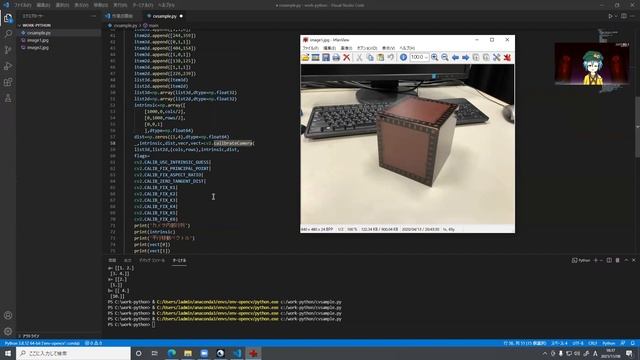The image size is (640, 360).
Task: Open the Options menu in IrfanView
Action: (x=367, y=48)
